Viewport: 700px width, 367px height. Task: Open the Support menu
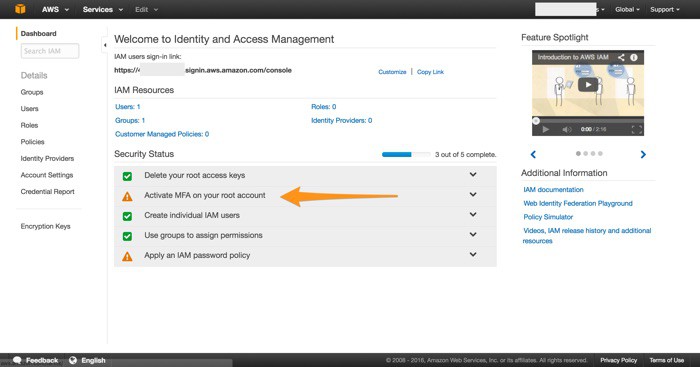coord(665,9)
